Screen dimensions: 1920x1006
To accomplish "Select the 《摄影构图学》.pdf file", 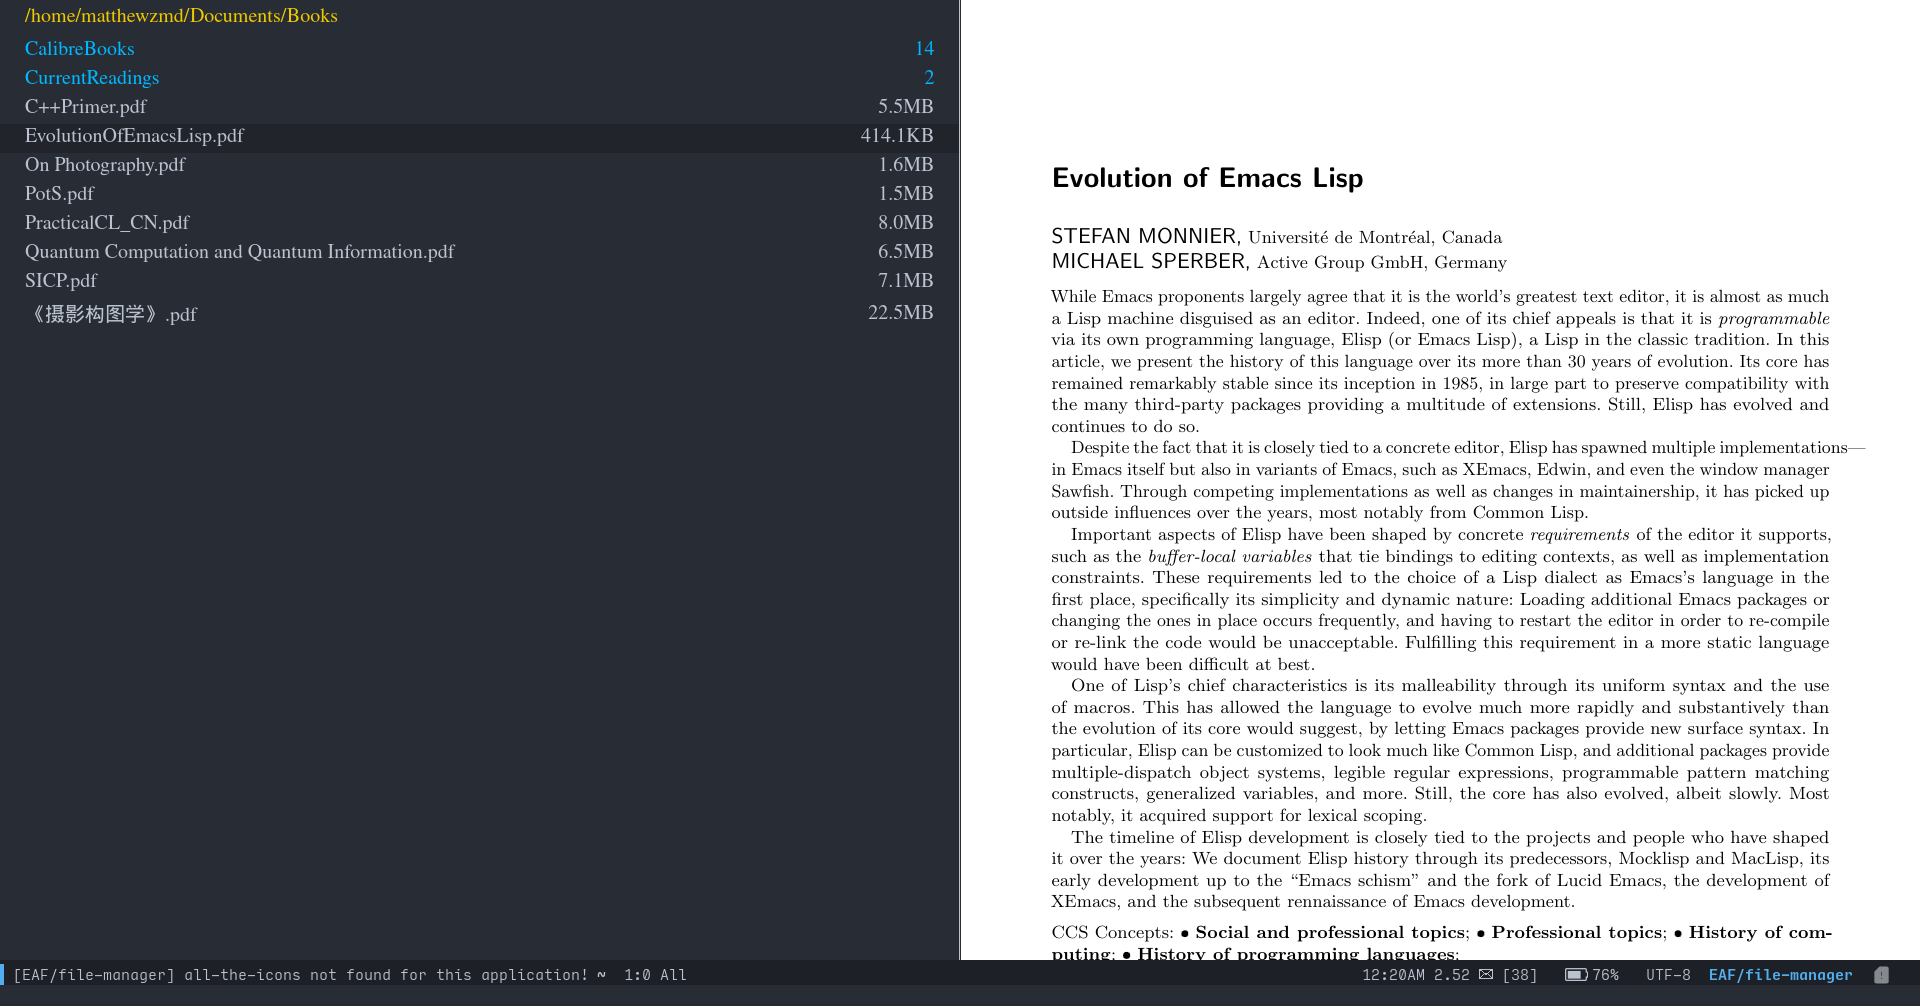I will [x=111, y=314].
